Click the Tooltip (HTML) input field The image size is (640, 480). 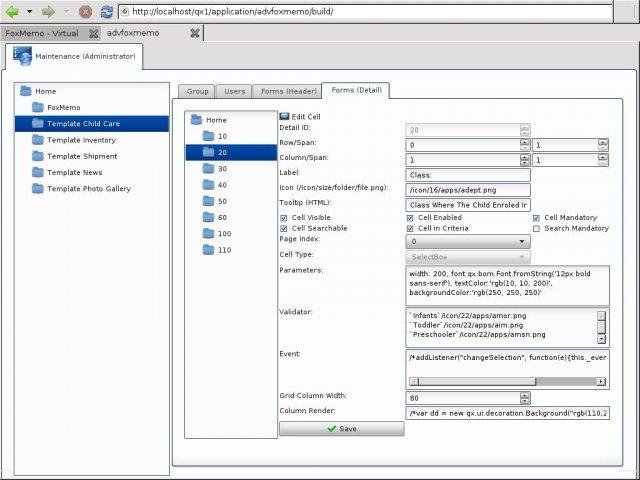[x=468, y=205]
